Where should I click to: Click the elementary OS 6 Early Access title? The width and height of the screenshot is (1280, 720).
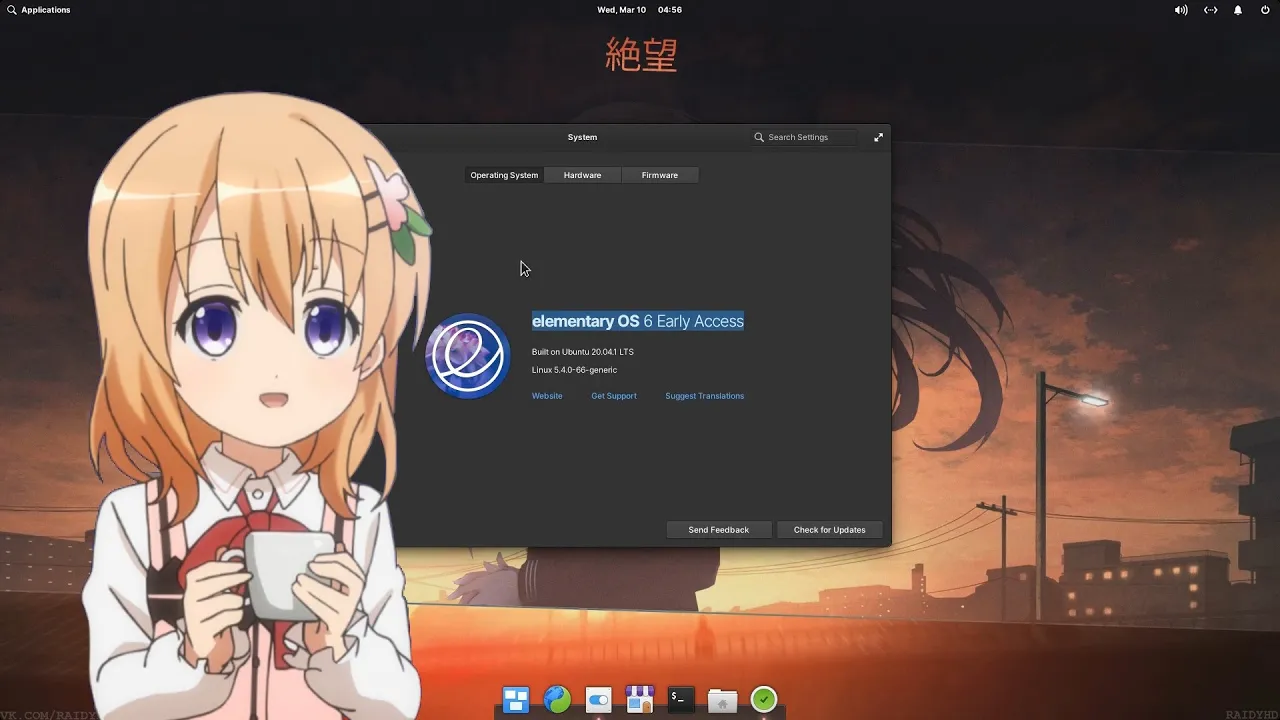pyautogui.click(x=638, y=321)
